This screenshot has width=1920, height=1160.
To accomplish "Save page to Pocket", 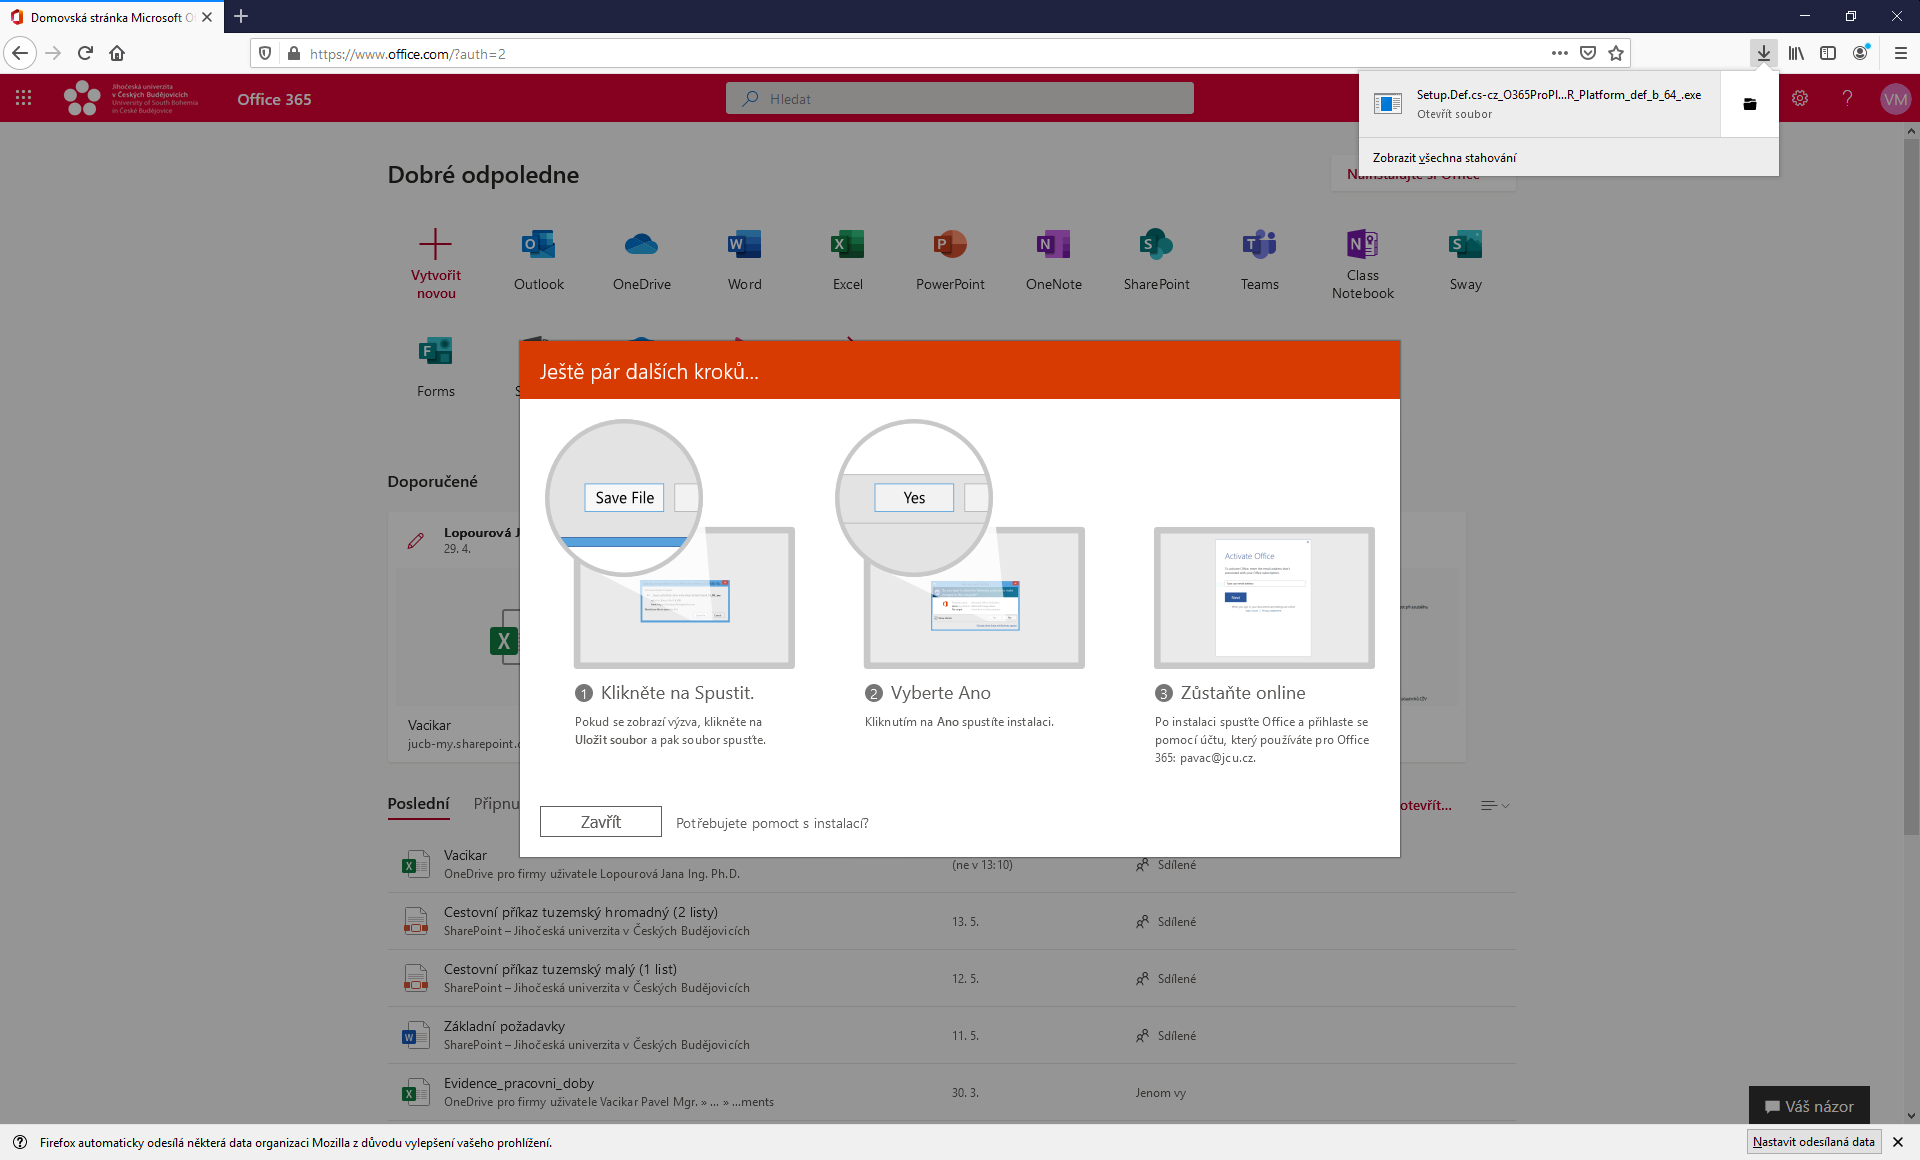I will pos(1588,53).
